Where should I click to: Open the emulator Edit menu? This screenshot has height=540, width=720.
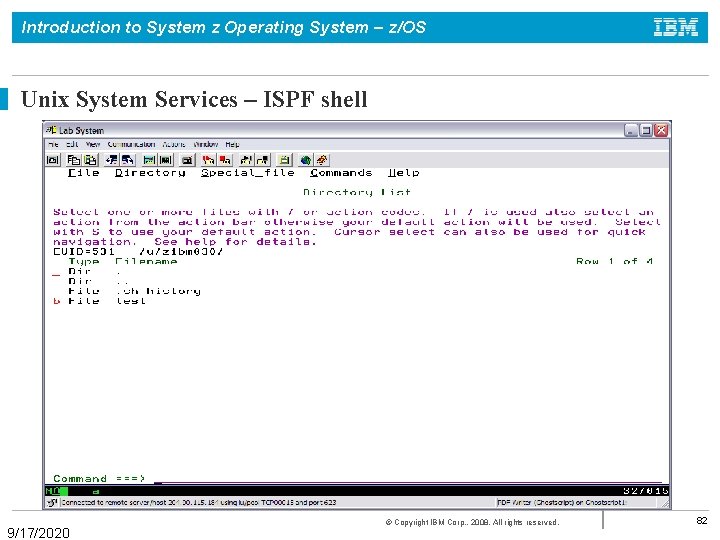(x=72, y=144)
